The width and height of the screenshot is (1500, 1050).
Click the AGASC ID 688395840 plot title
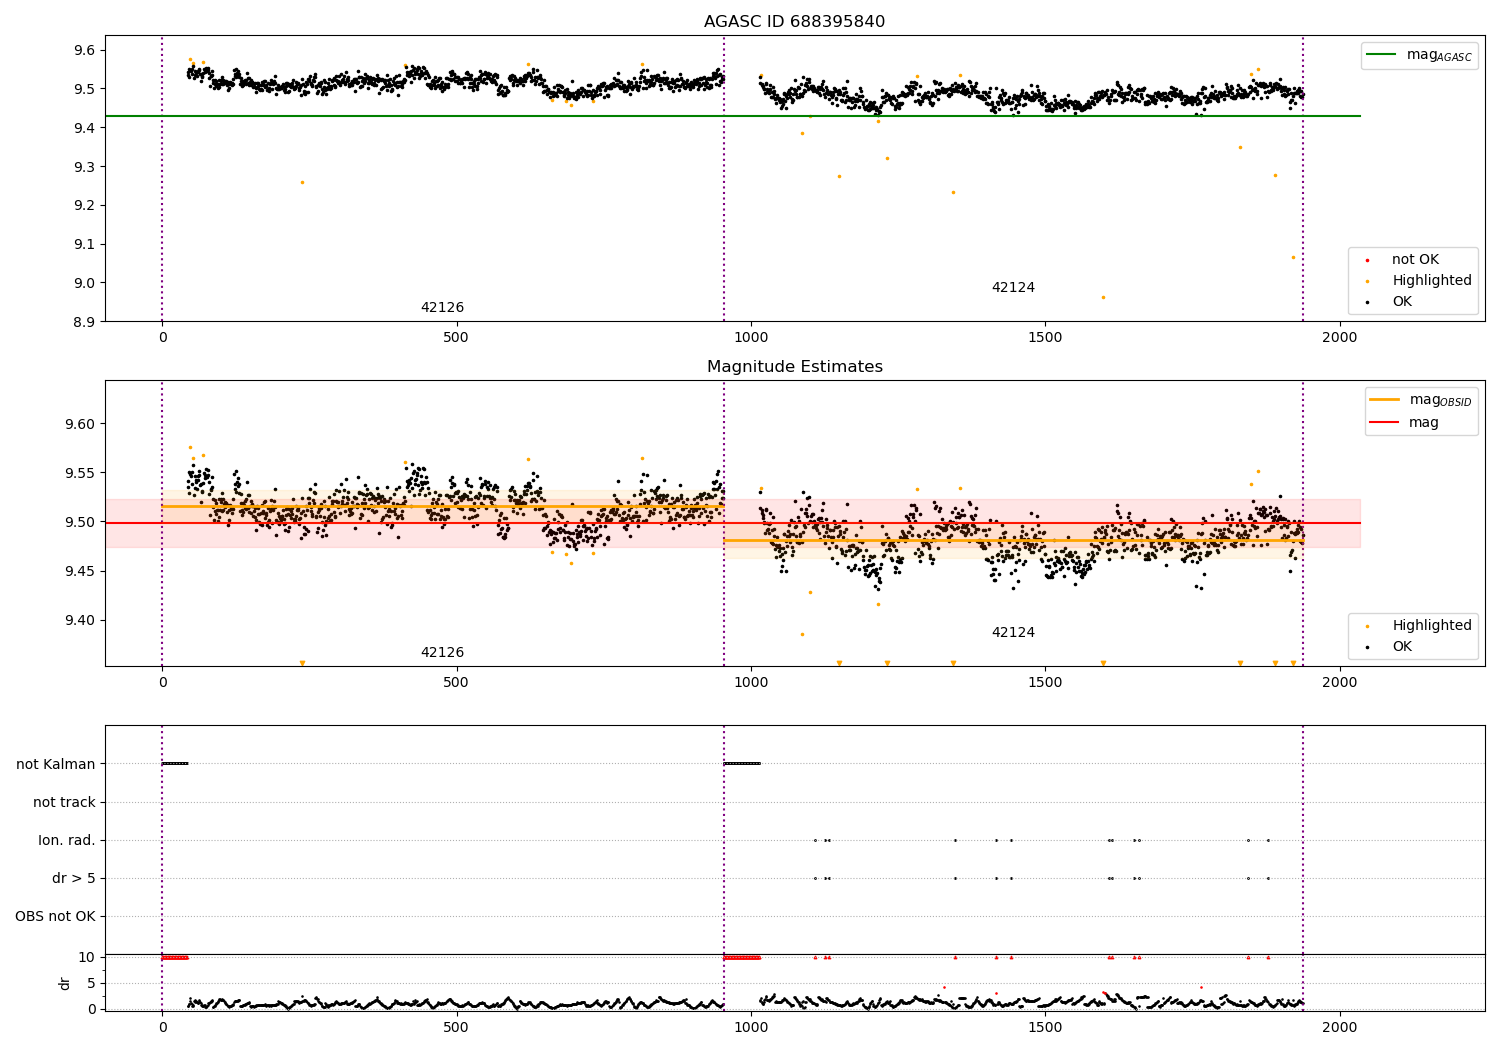[794, 22]
